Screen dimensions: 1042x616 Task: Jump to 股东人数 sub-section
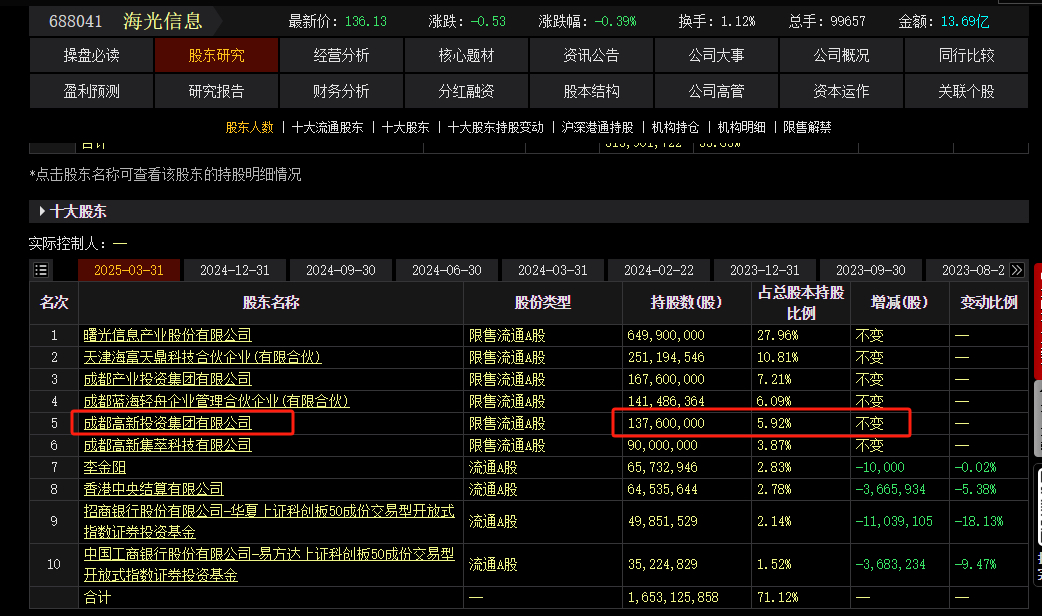coord(249,127)
